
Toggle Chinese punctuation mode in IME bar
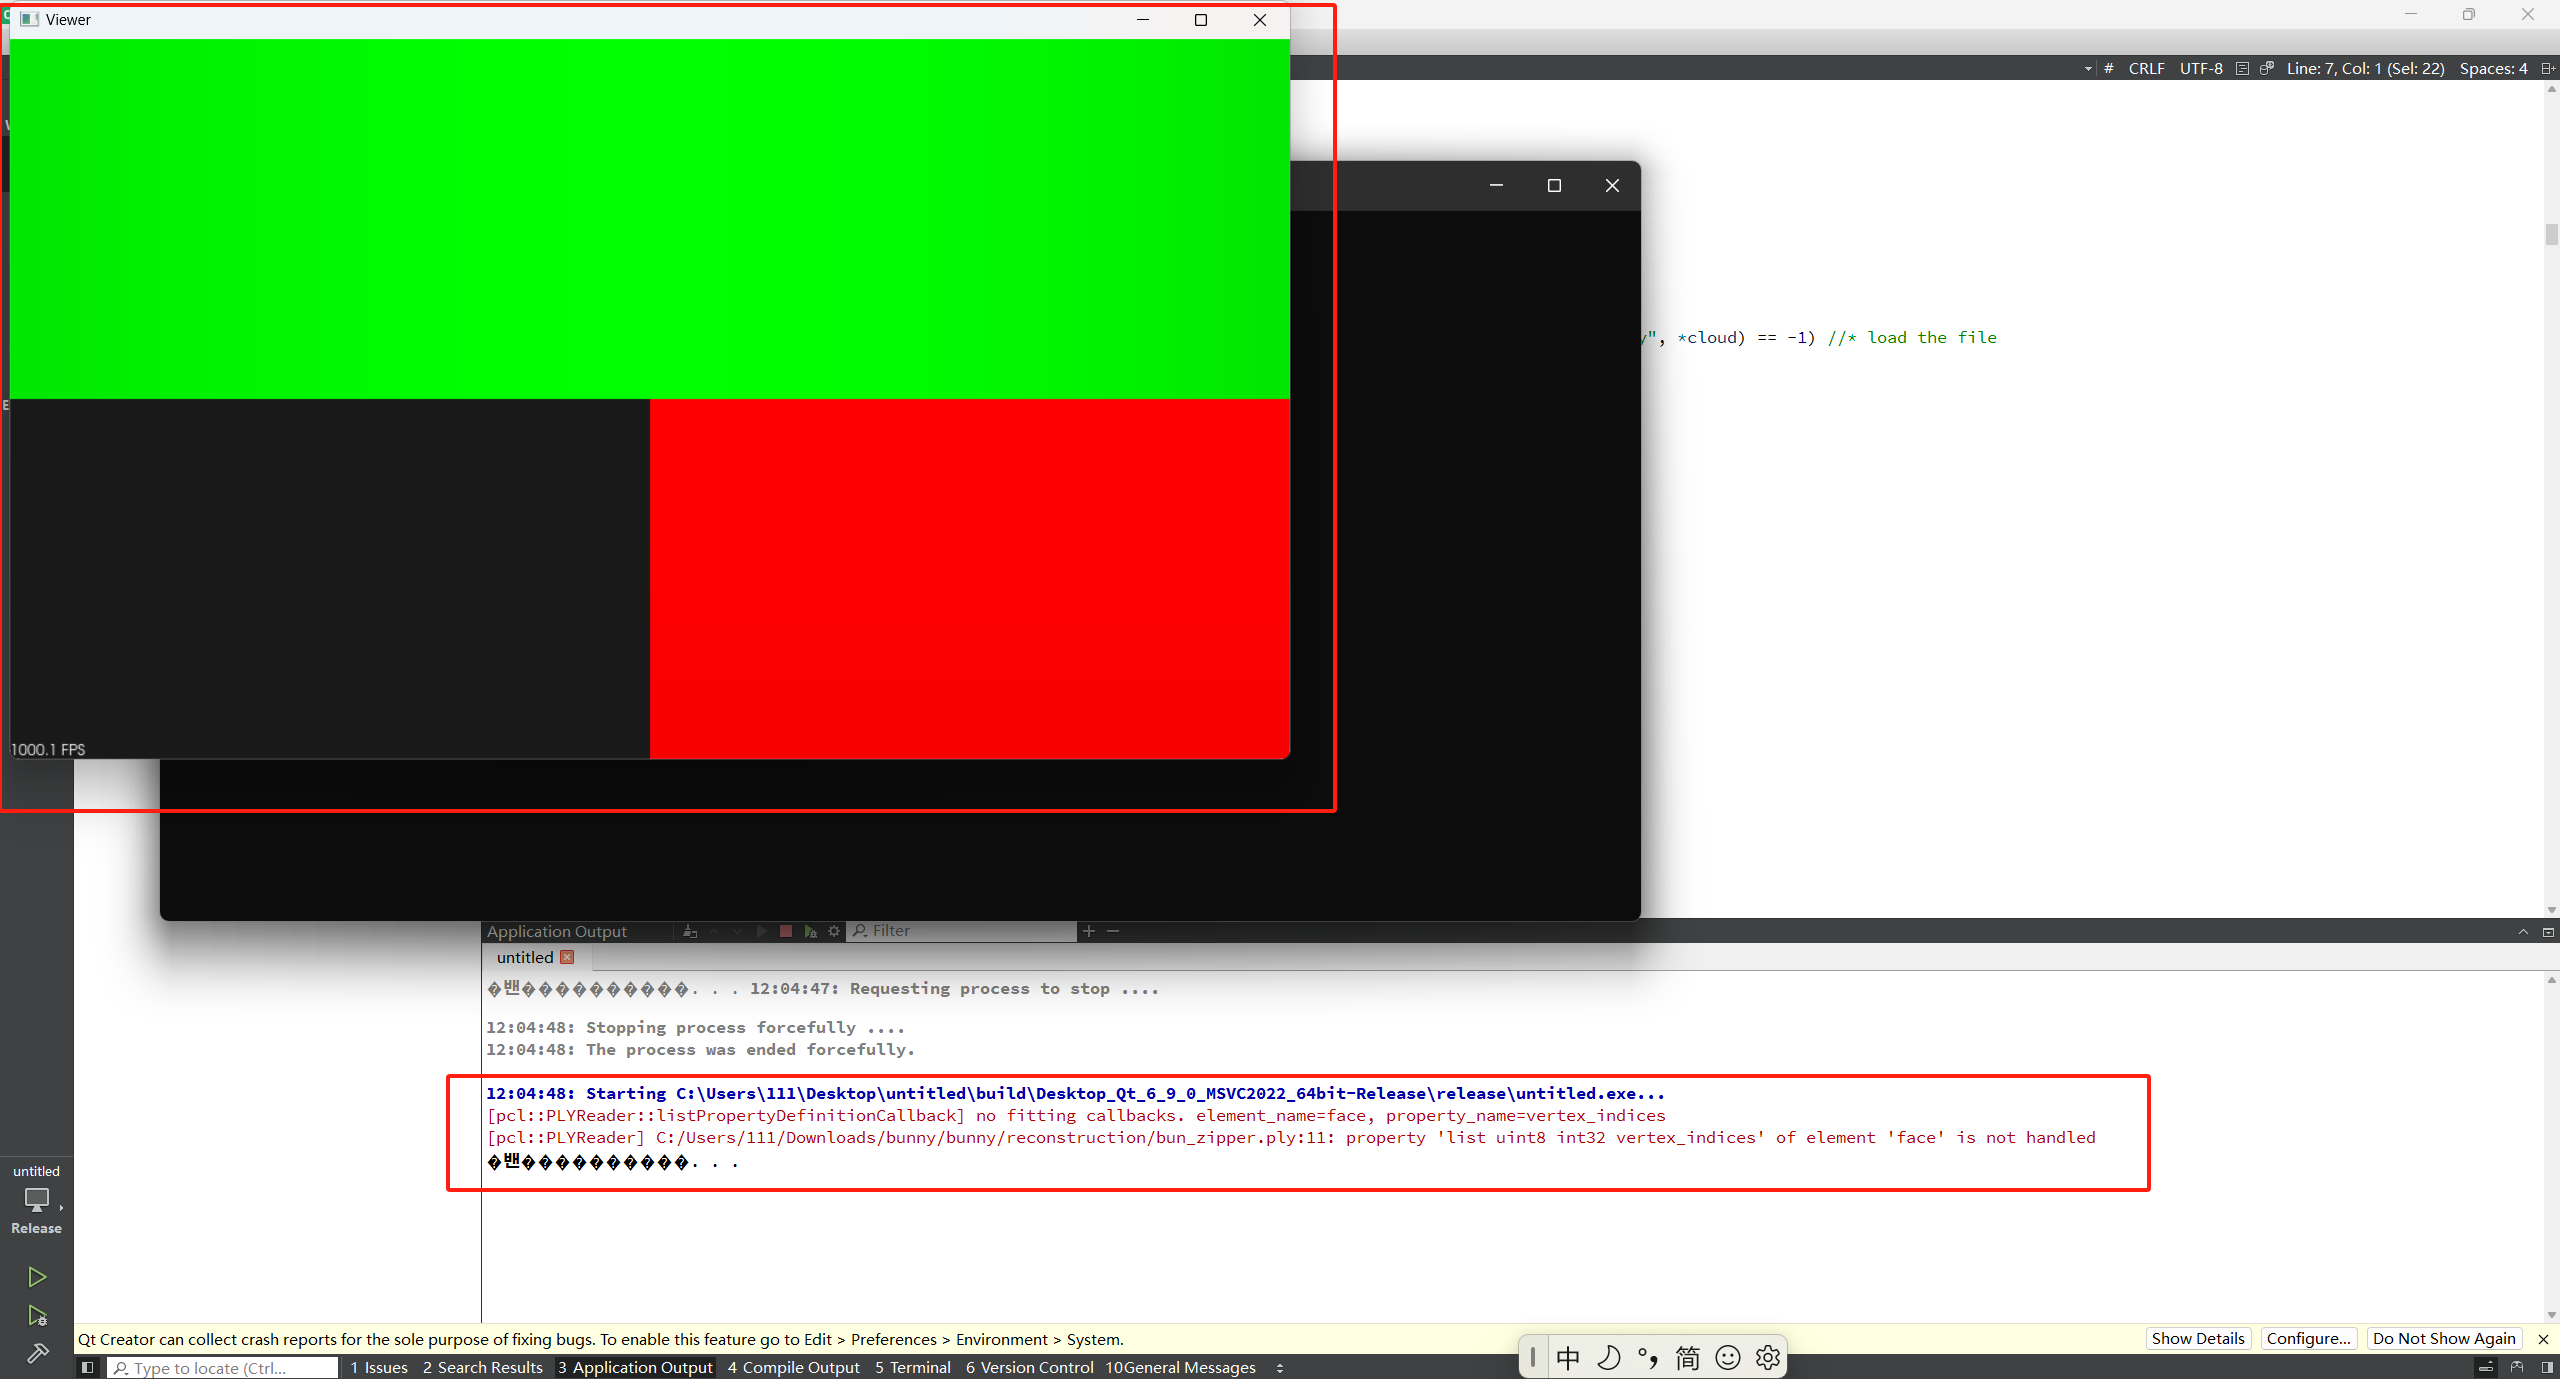point(1648,1357)
